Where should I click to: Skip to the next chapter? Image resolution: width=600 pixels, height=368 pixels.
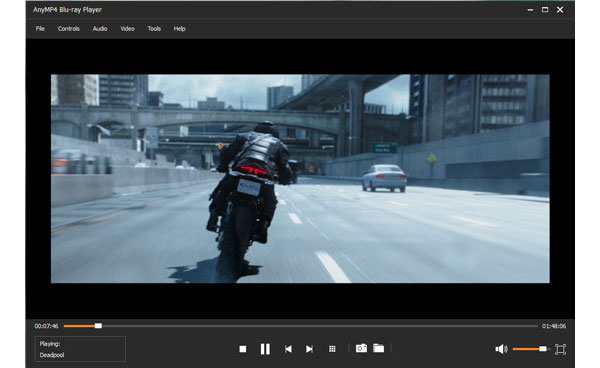[x=309, y=349]
